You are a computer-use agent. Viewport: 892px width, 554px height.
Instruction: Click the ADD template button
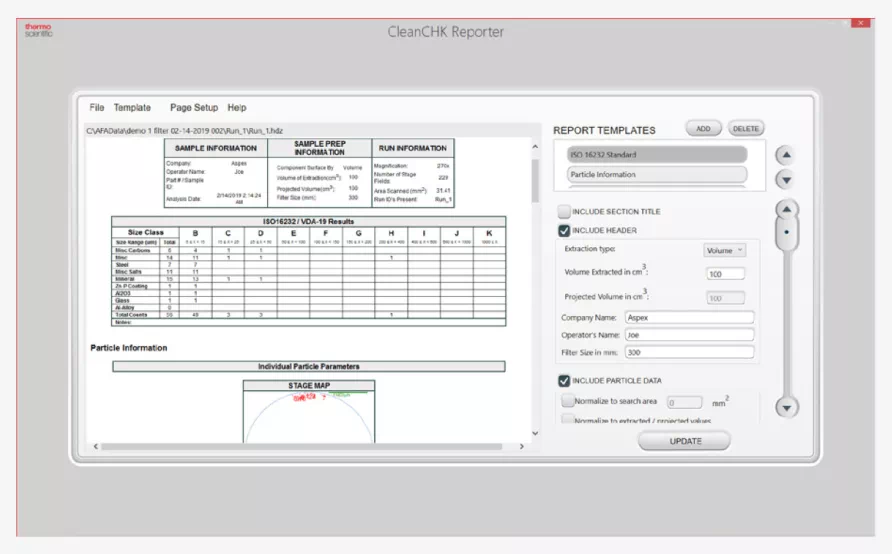(703, 129)
